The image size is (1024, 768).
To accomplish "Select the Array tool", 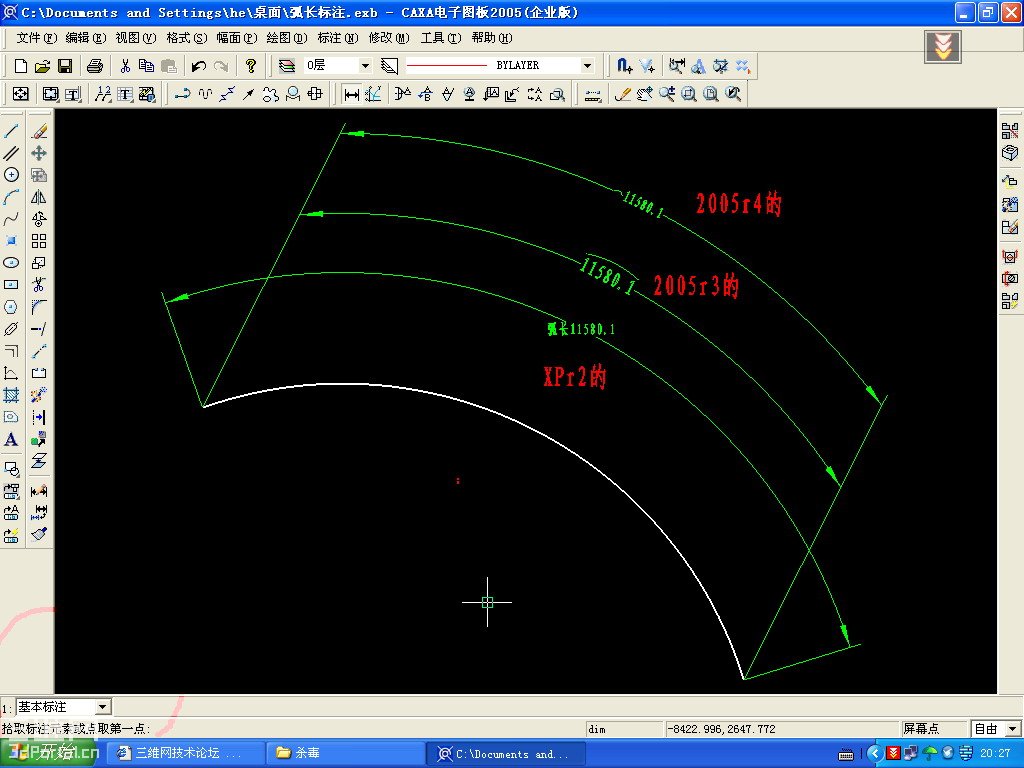I will point(39,241).
